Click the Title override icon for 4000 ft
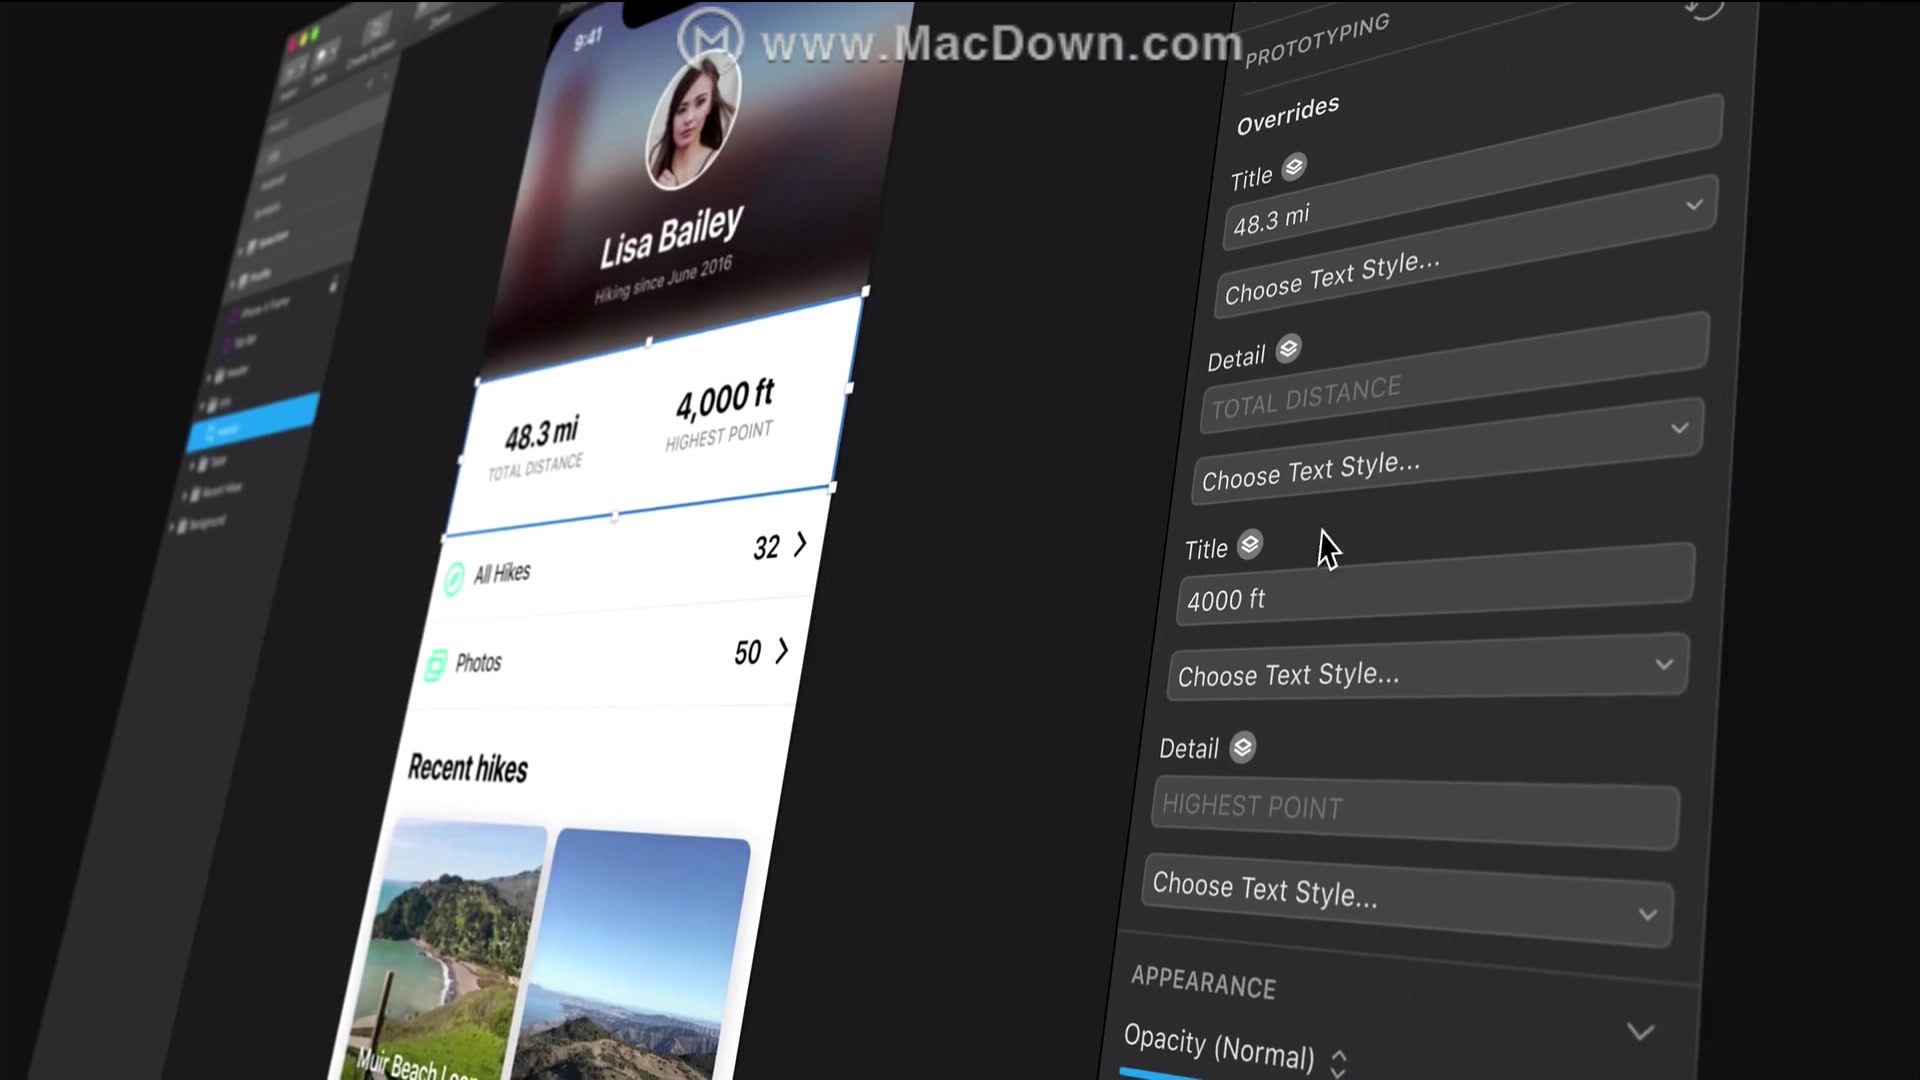The width and height of the screenshot is (1920, 1080). click(x=1251, y=545)
